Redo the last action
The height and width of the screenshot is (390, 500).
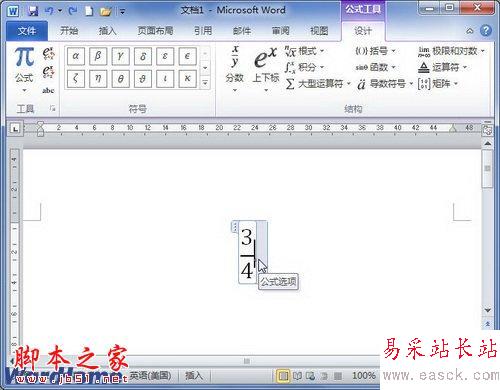[72, 11]
